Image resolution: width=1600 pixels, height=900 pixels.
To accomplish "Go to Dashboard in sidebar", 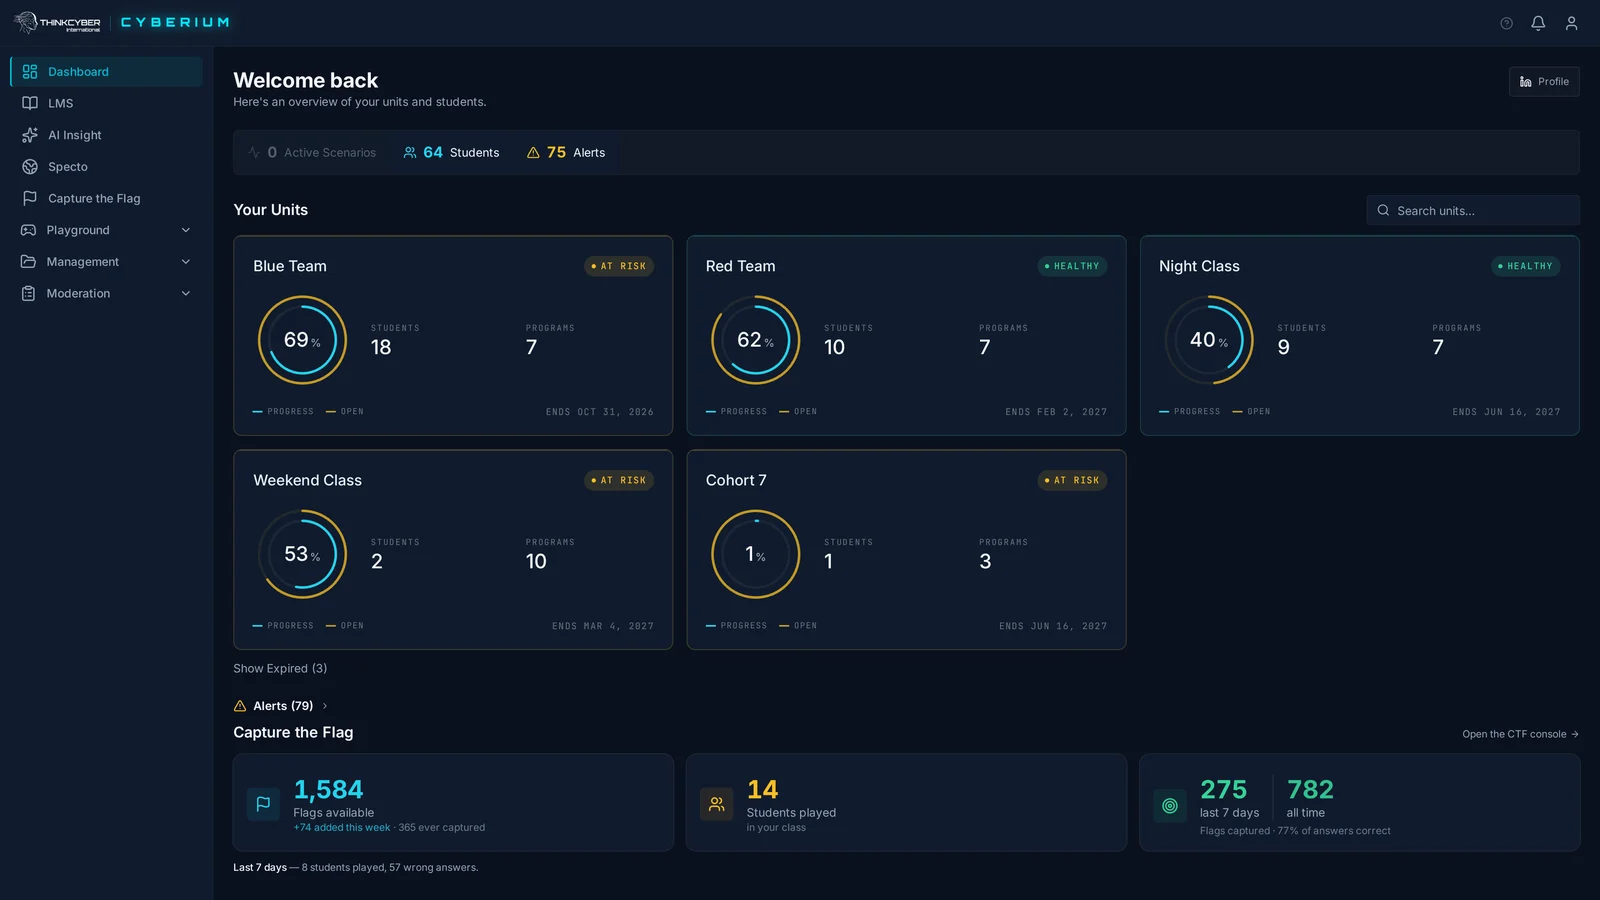I will click(x=106, y=72).
